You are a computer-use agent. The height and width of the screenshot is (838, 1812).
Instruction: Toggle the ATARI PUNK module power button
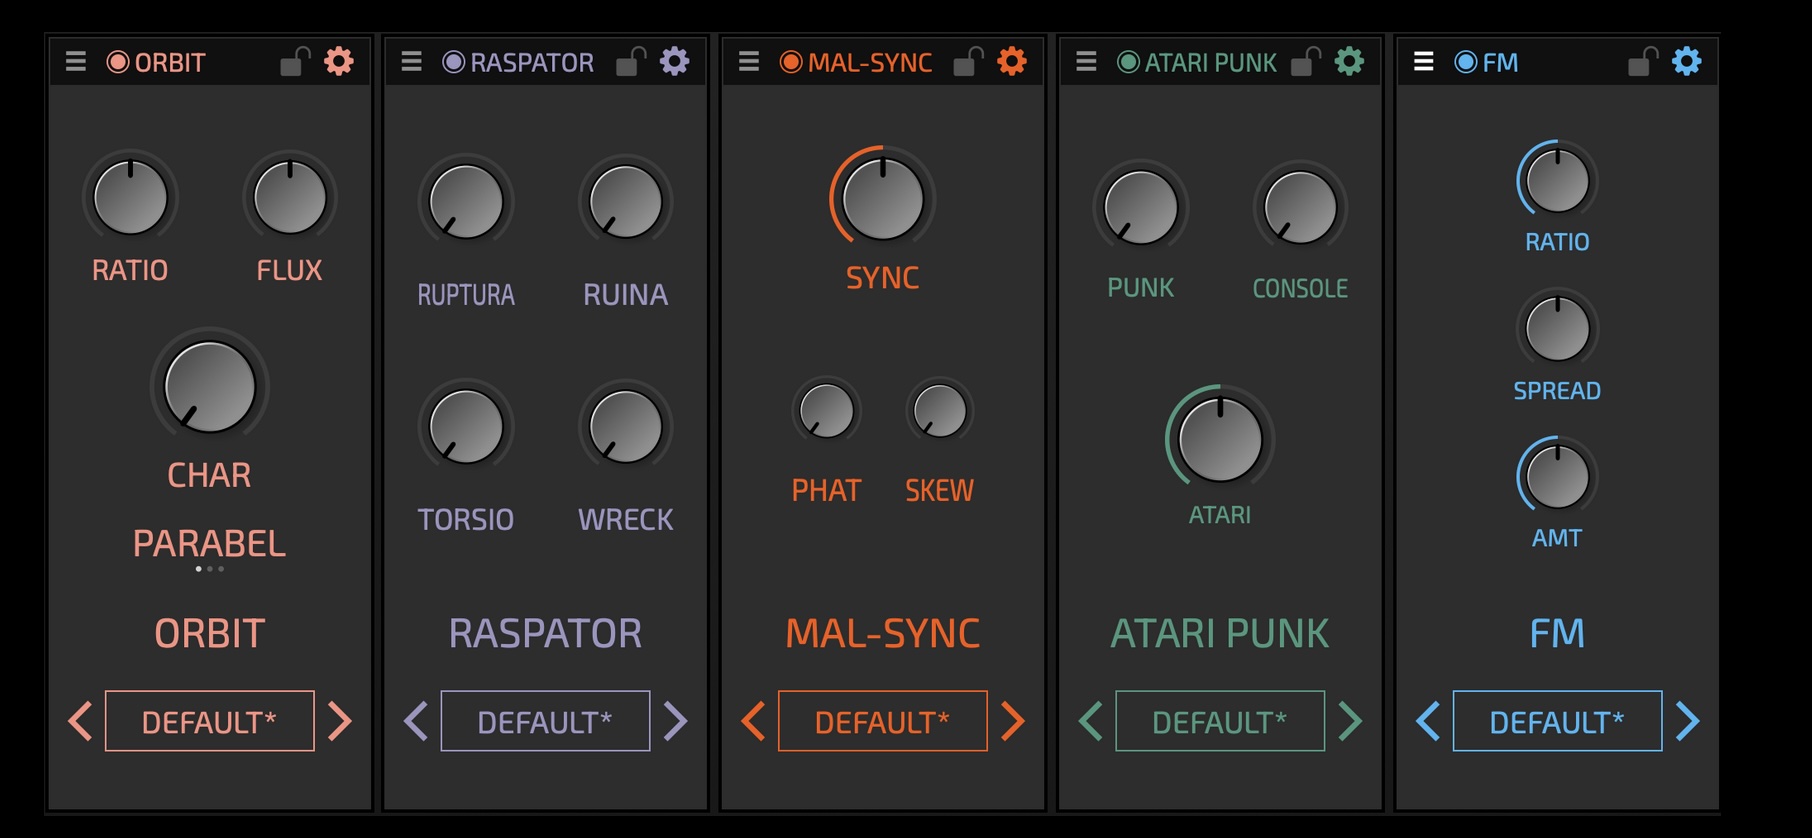coord(1128,62)
